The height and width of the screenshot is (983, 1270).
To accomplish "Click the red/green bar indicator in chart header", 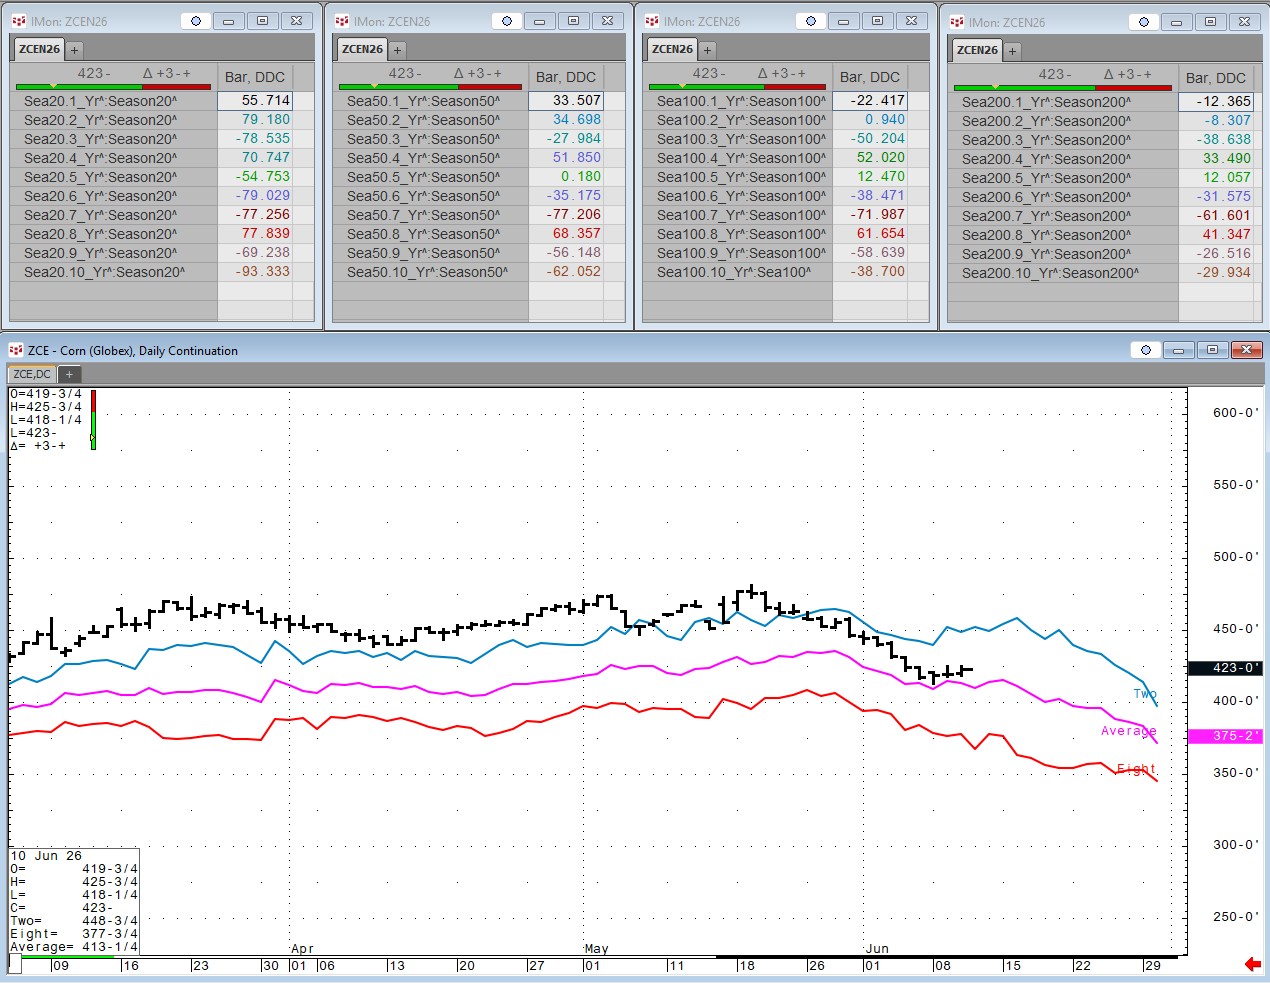I will (x=93, y=420).
